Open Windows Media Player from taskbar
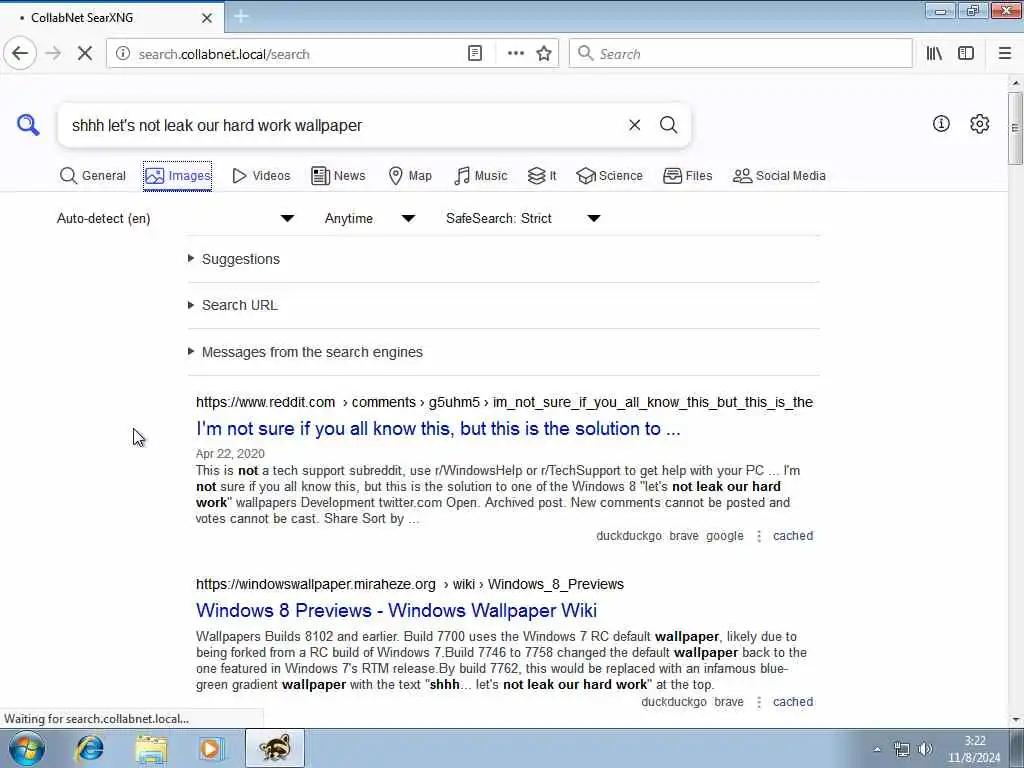 (x=210, y=748)
